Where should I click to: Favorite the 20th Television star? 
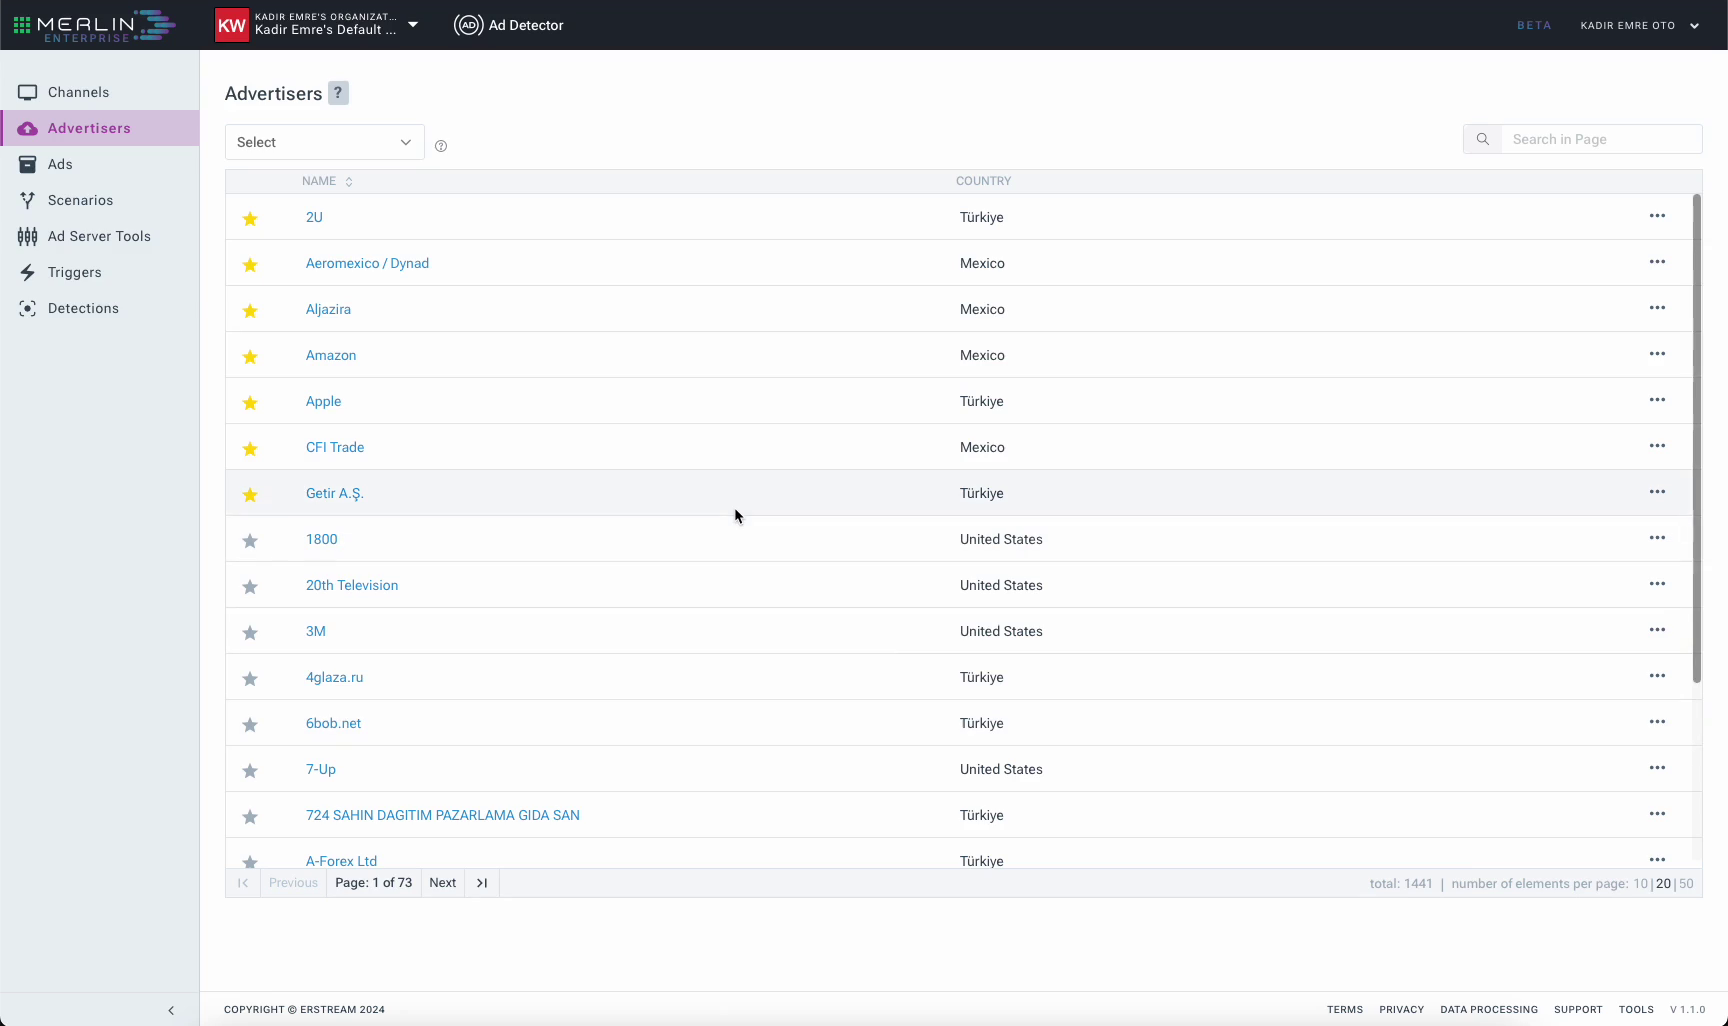pos(250,586)
